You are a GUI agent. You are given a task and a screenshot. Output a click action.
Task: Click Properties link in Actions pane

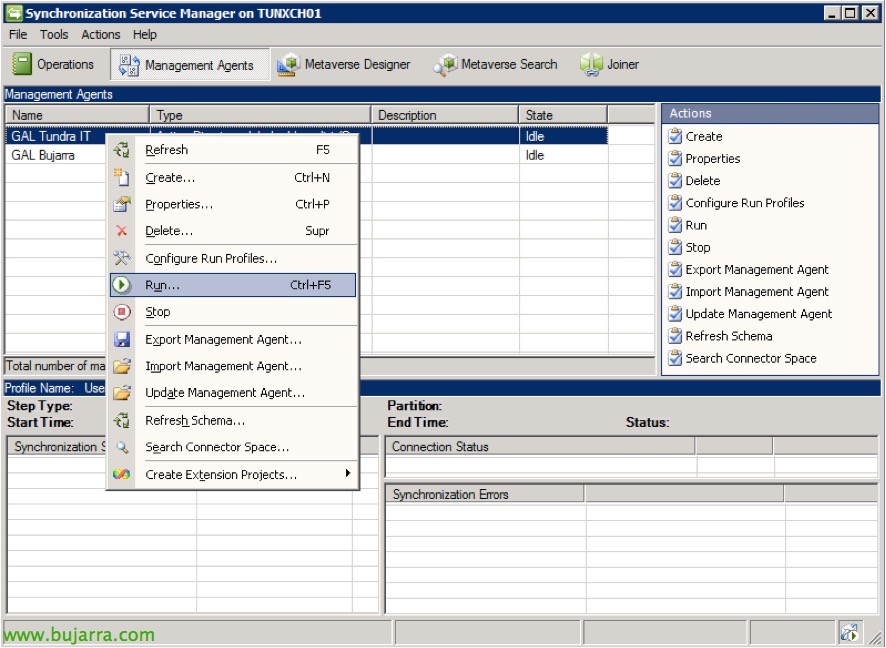click(x=713, y=159)
